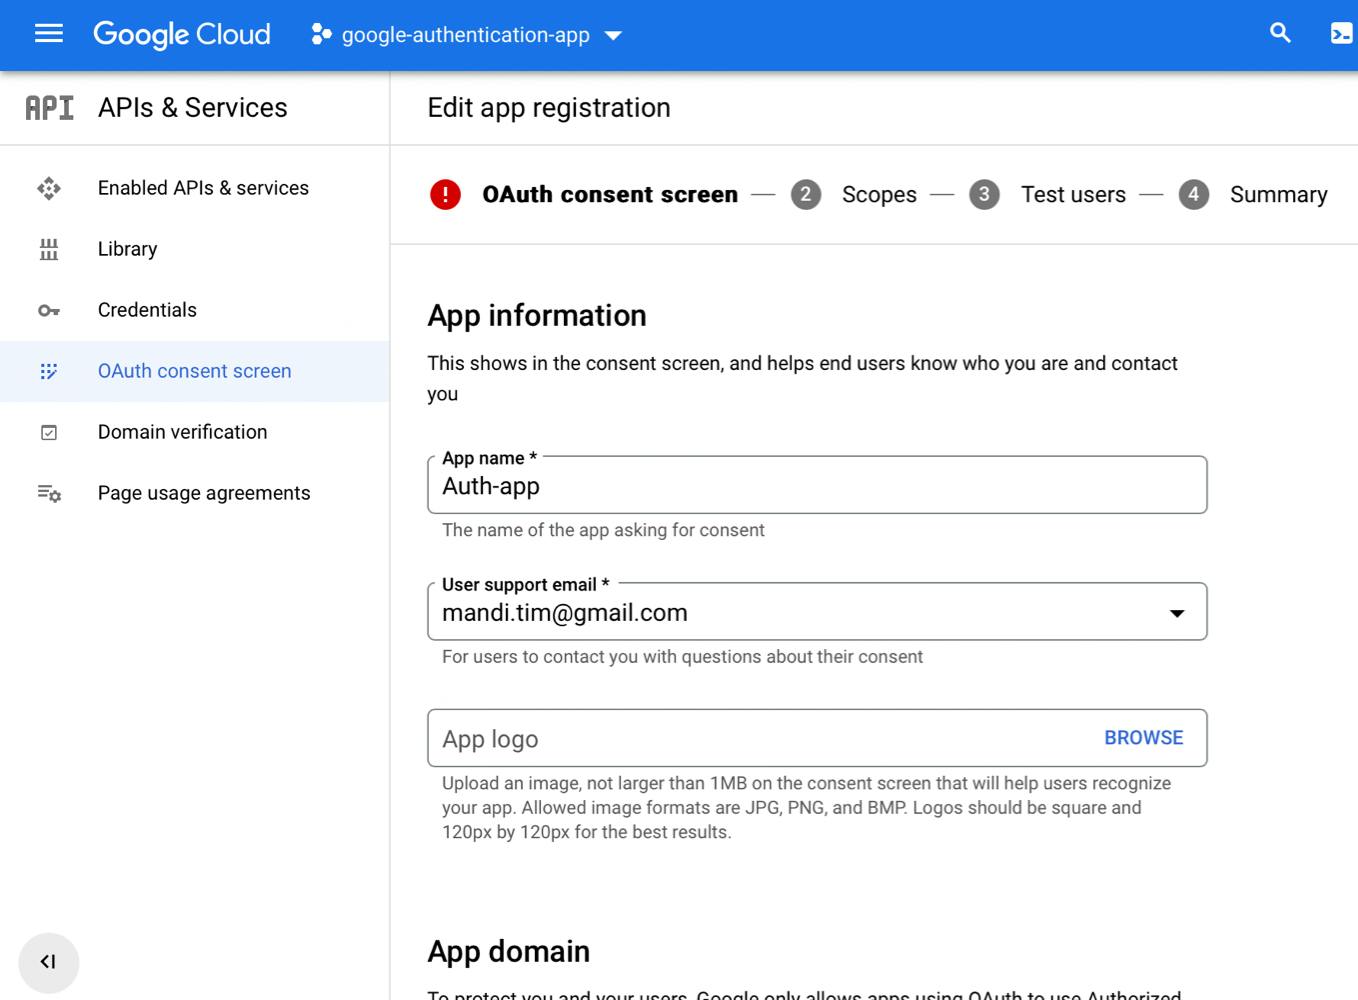Open the google-authentication-app project picker

(467, 35)
